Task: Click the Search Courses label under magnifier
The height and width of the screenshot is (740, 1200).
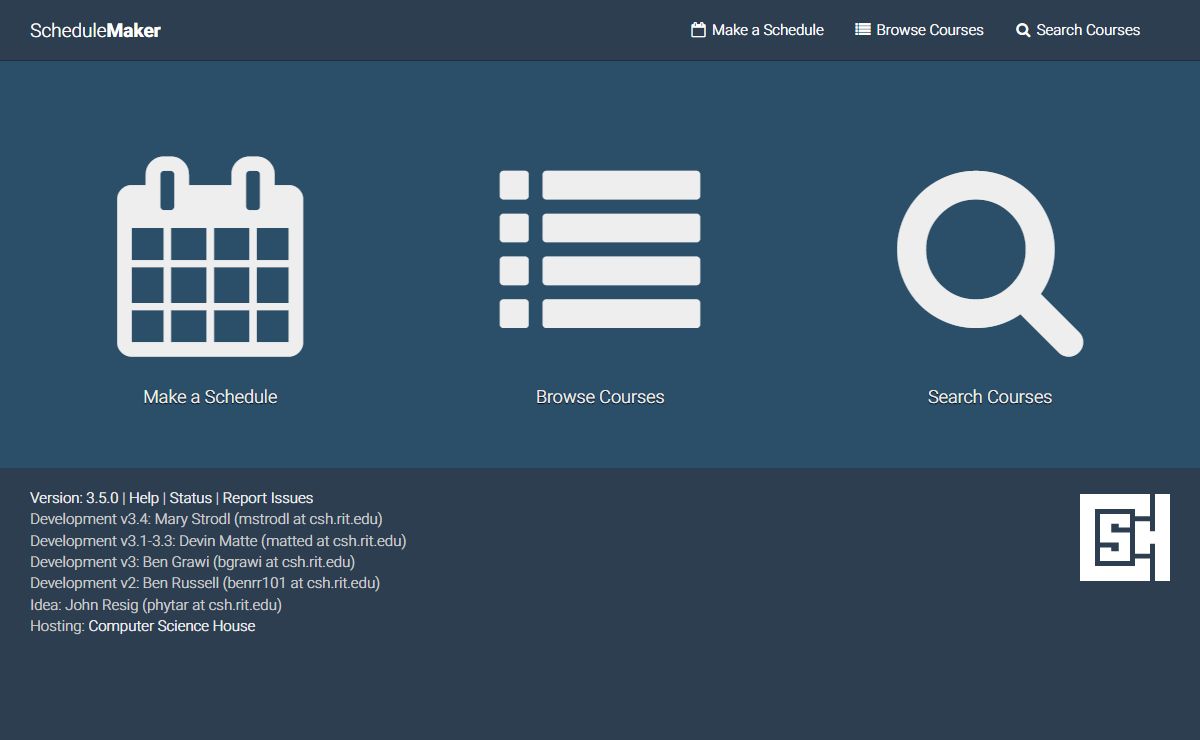Action: point(990,397)
